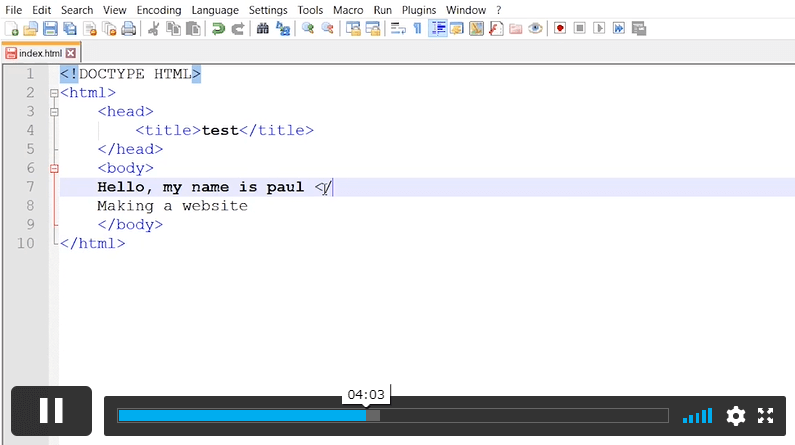The image size is (795, 445).
Task: Enter fullscreen video mode
Action: coord(766,416)
